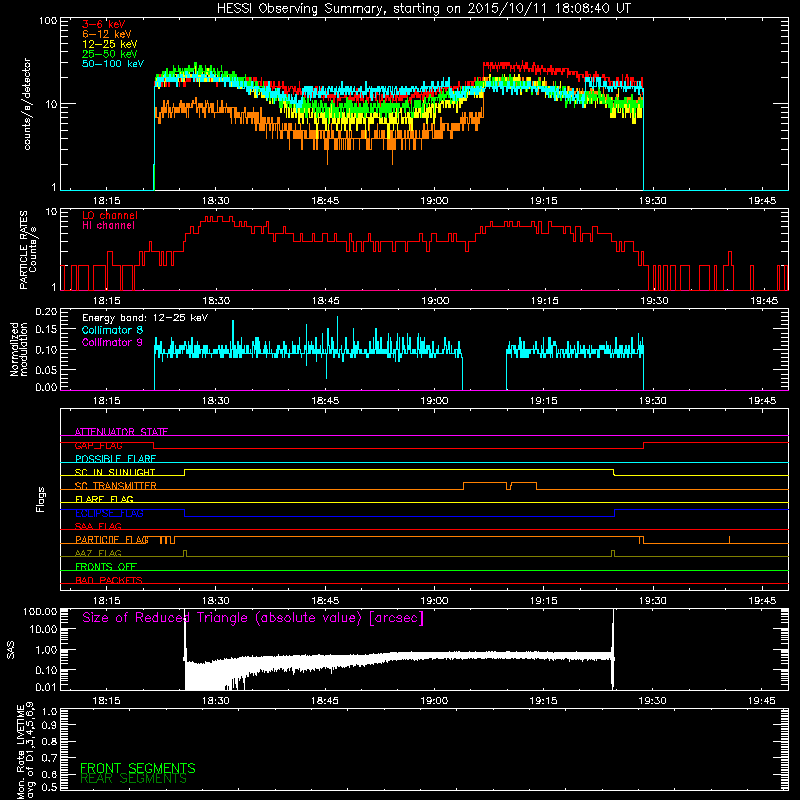Screen dimensions: 800x800
Task: Click 19:30 tick label under SAS plot
Action: [x=653, y=701]
